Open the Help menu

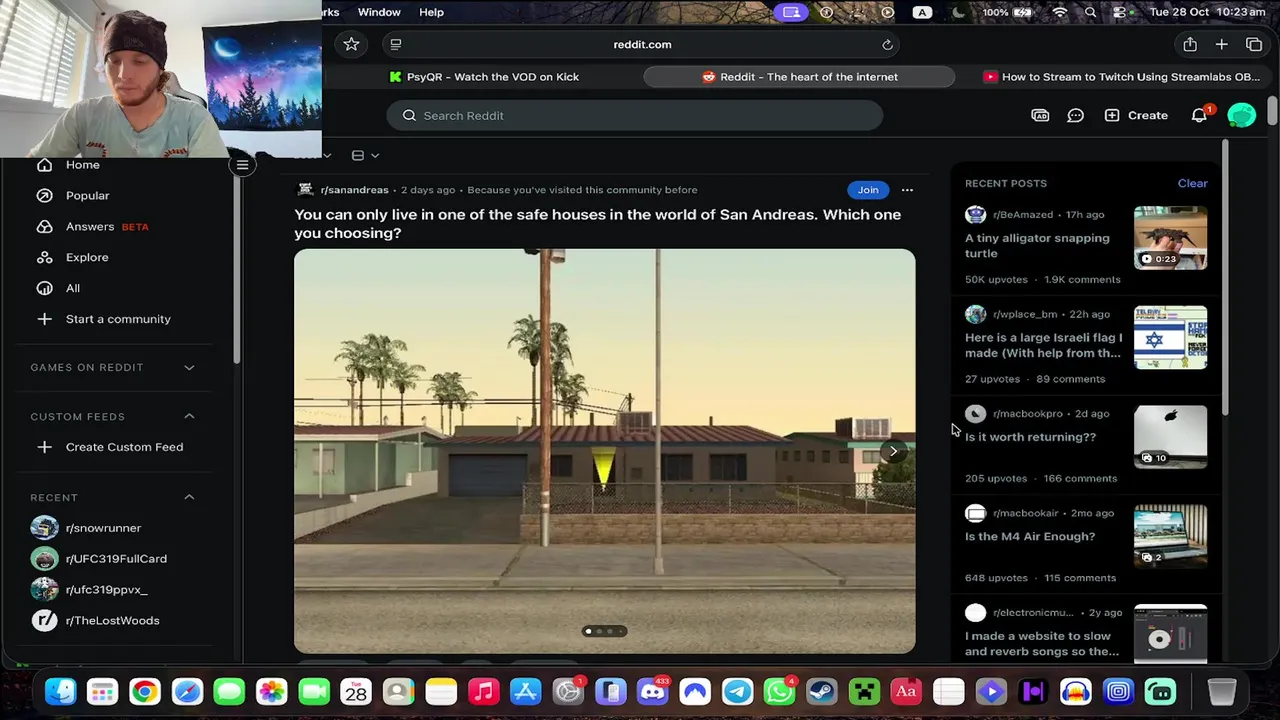pyautogui.click(x=431, y=12)
